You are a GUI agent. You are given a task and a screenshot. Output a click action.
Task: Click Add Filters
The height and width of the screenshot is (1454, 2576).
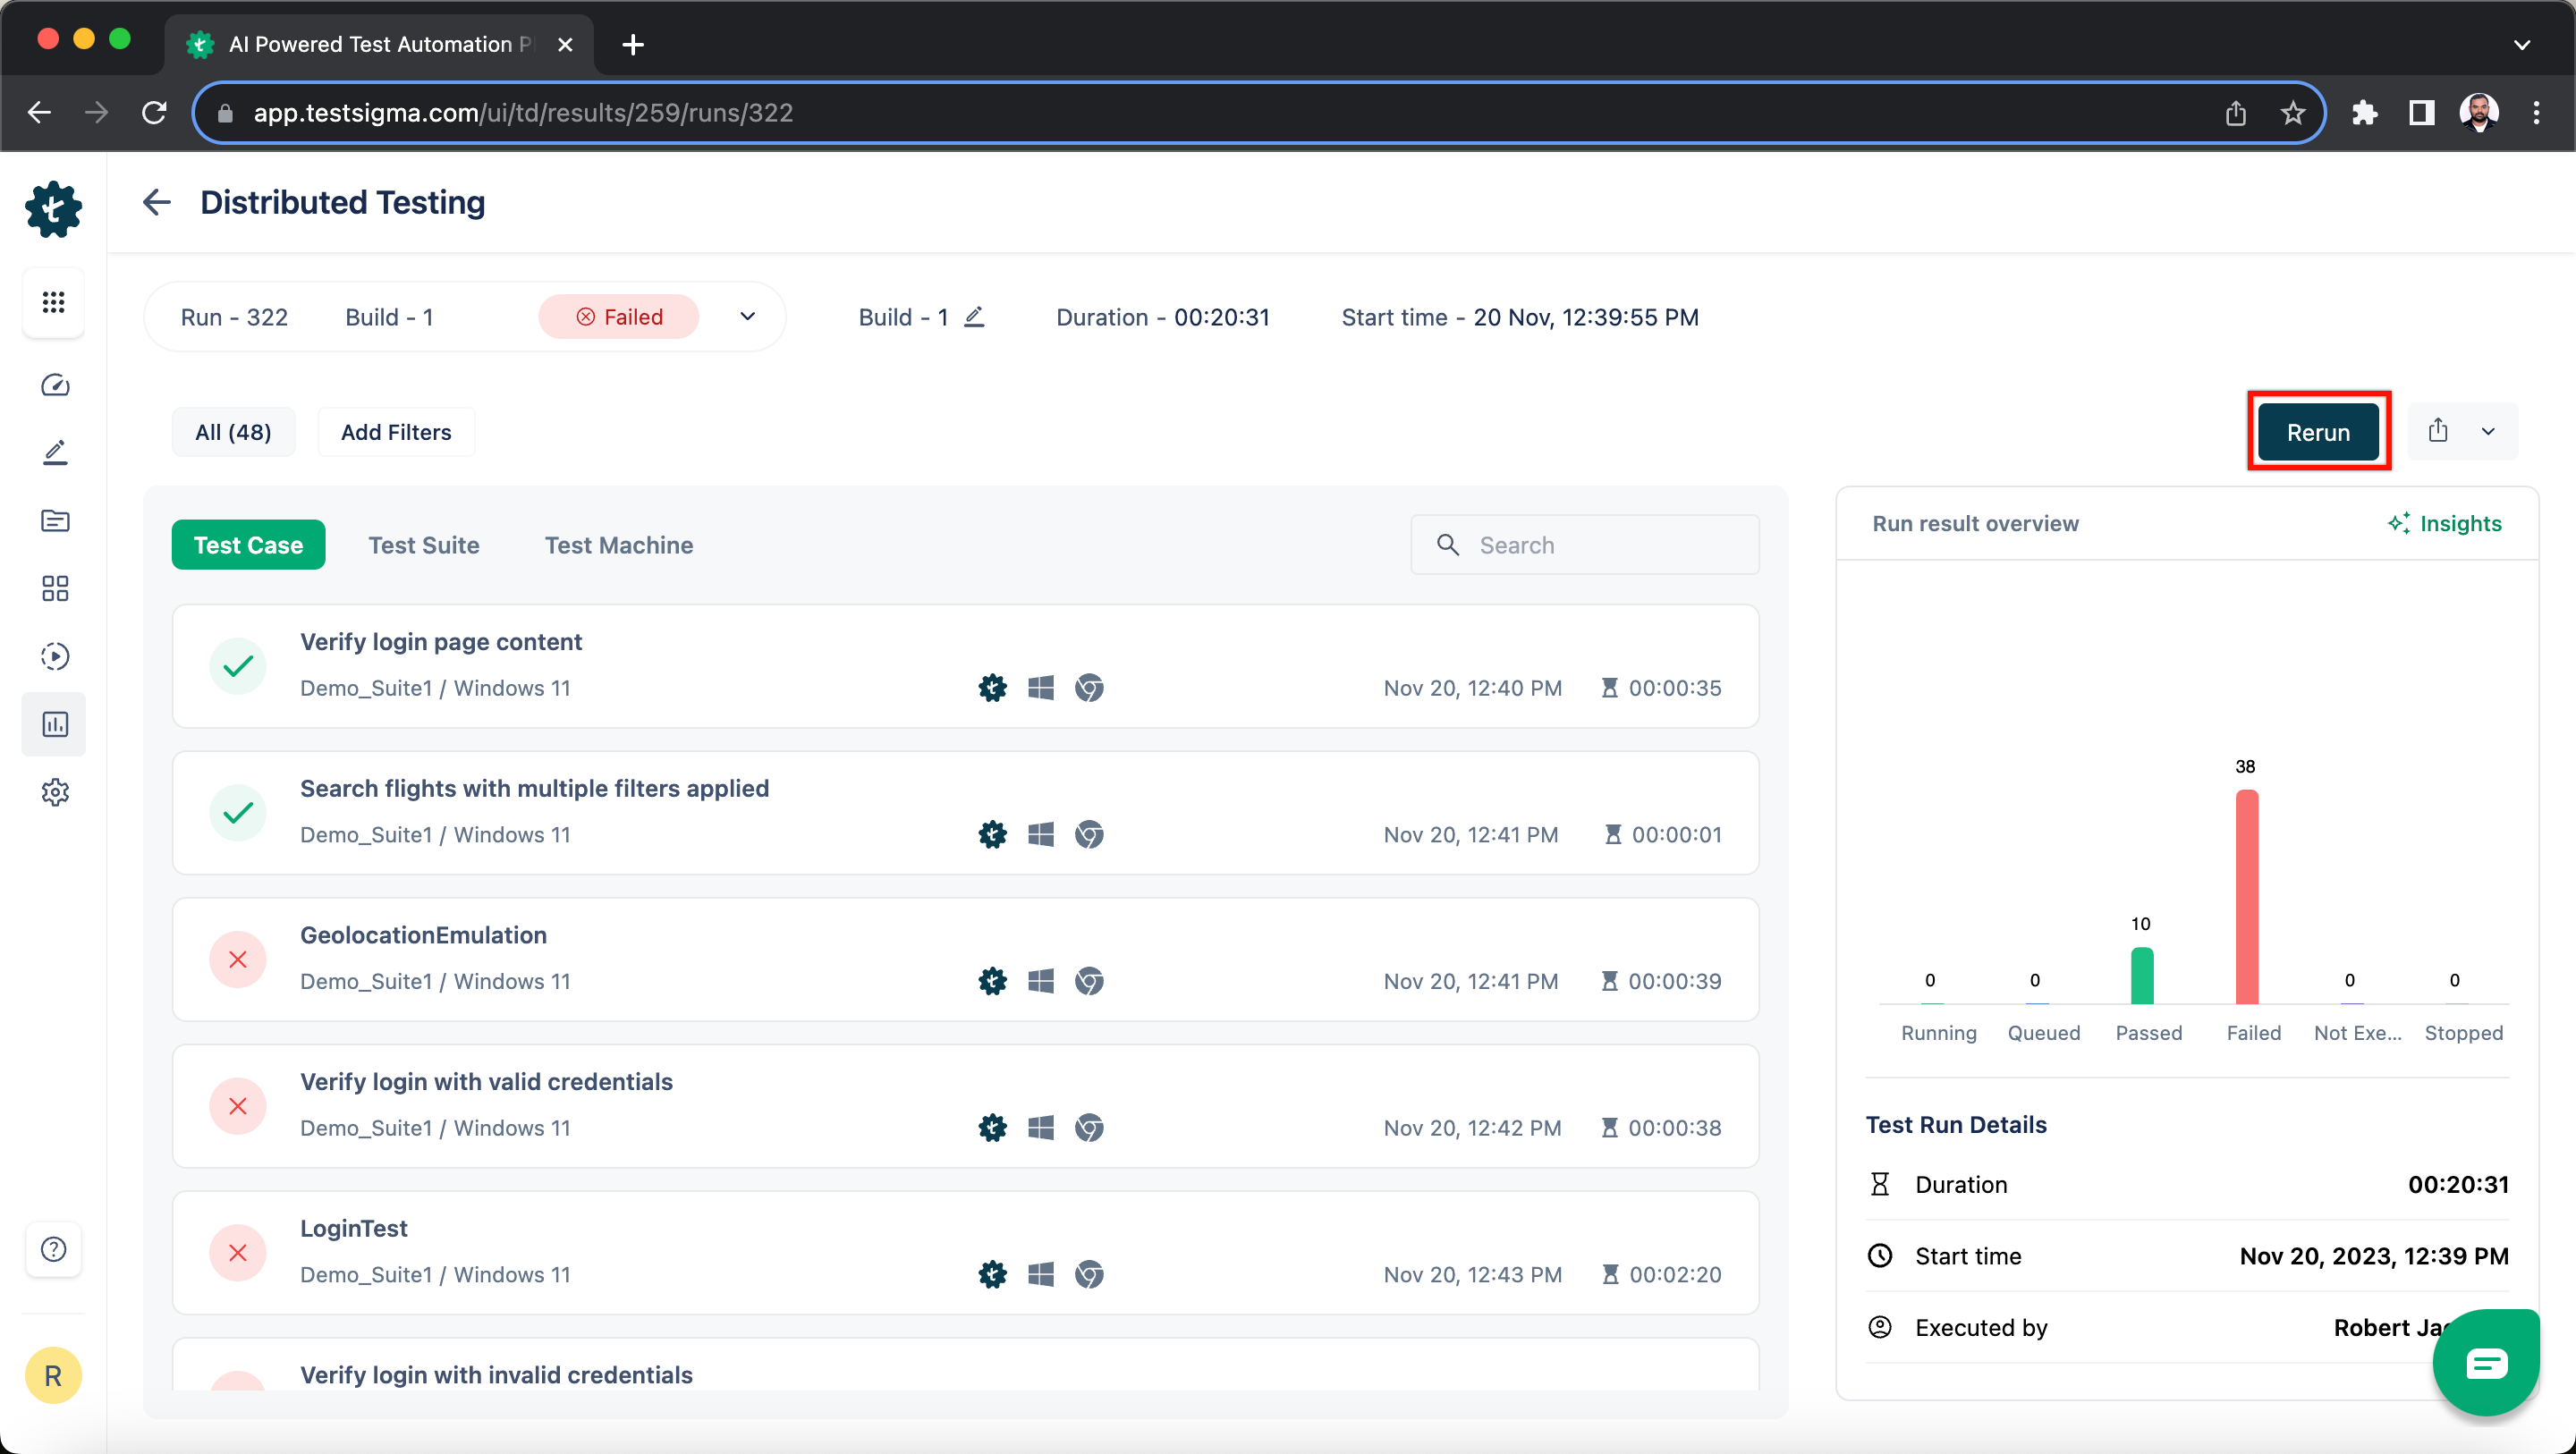396,431
